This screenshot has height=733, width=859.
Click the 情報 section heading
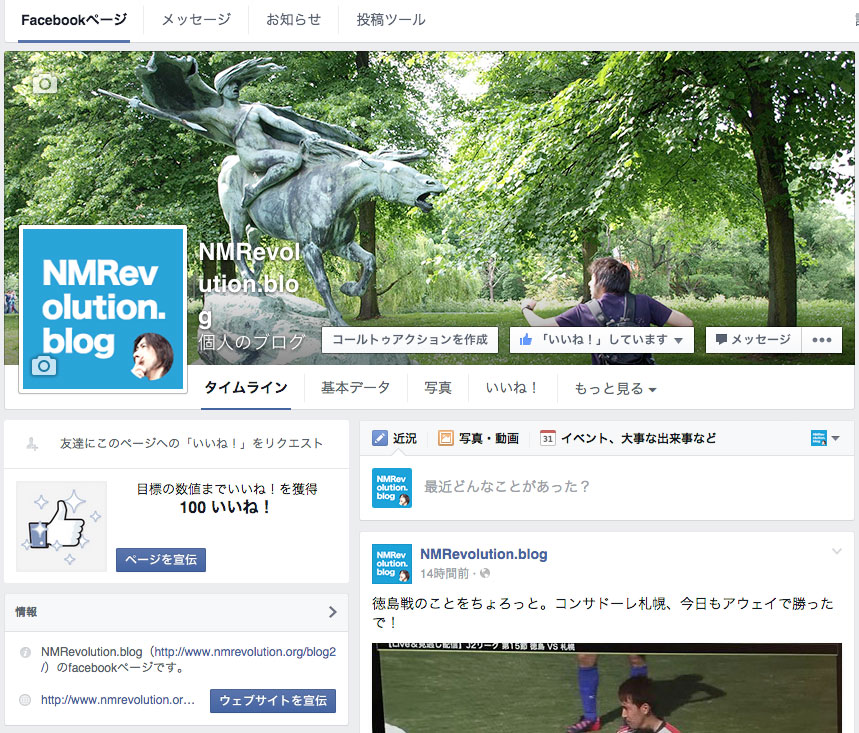coord(26,612)
